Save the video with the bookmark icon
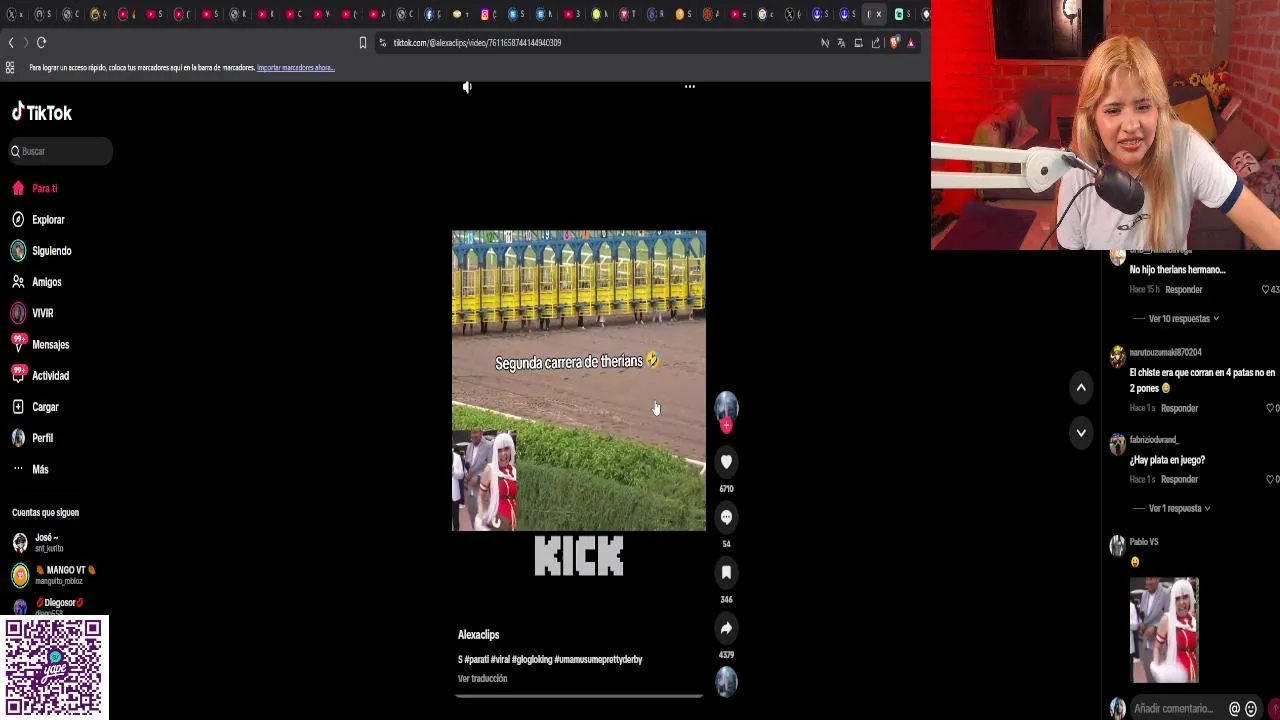This screenshot has width=1280, height=720. [x=726, y=572]
